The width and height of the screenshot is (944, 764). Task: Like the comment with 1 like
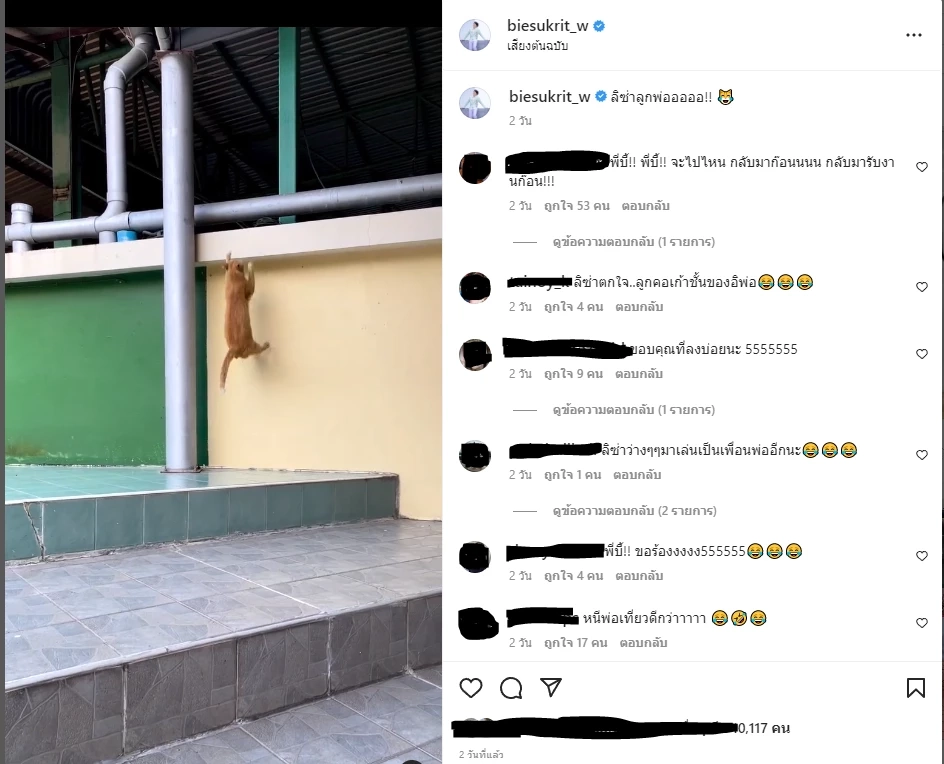[x=922, y=455]
